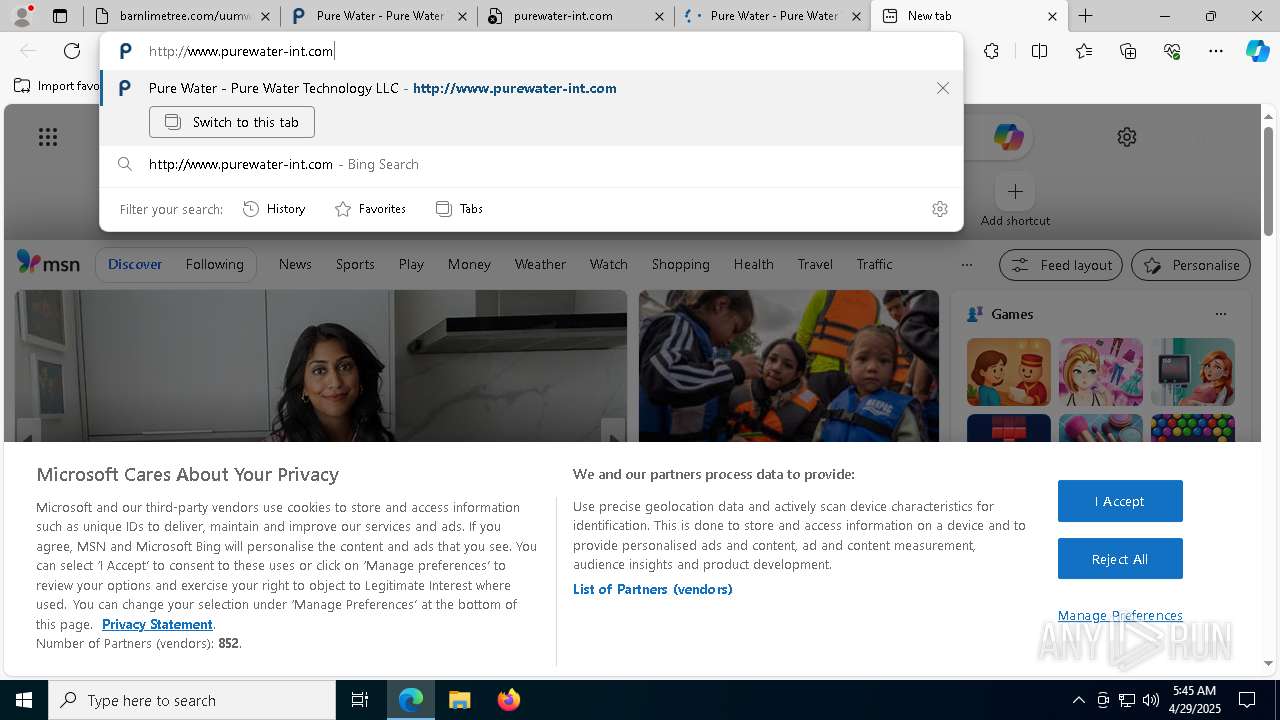This screenshot has height=720, width=1280.
Task: Open Settings and more menu
Action: click(1216, 51)
